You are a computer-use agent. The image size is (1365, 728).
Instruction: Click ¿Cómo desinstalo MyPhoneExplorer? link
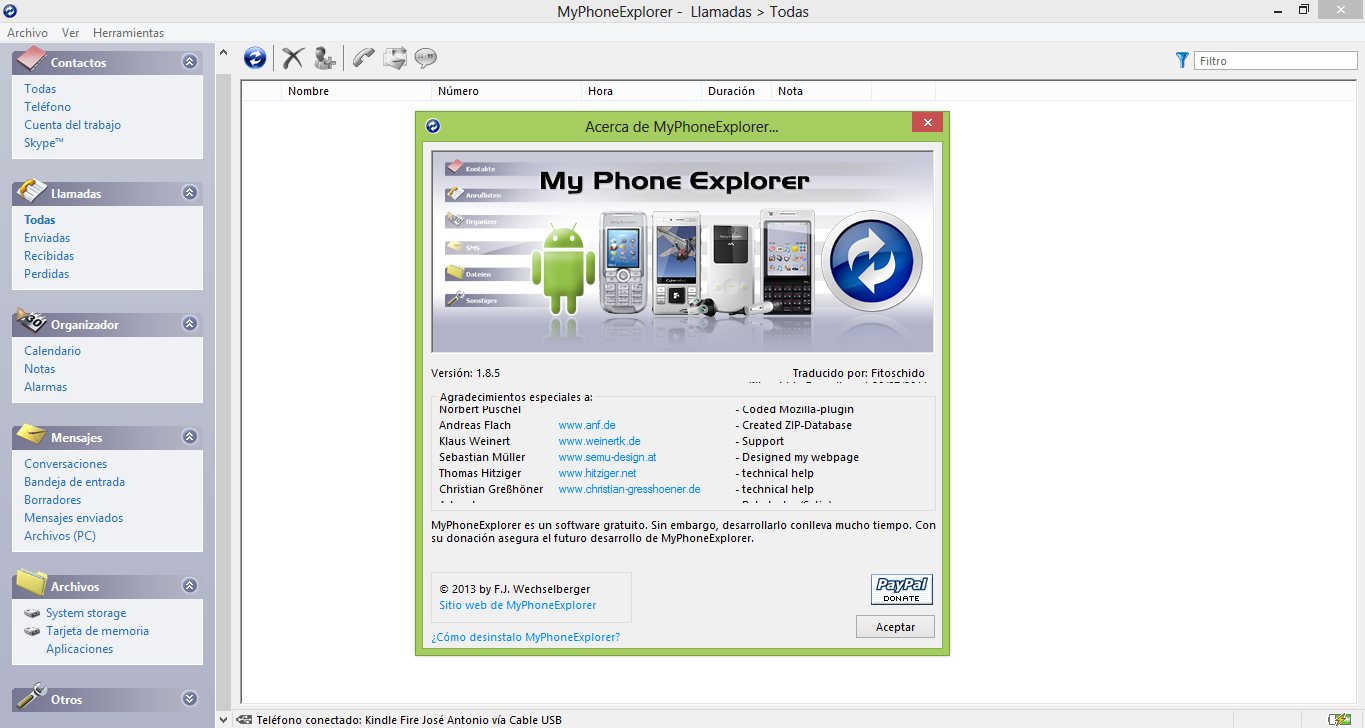tap(525, 637)
